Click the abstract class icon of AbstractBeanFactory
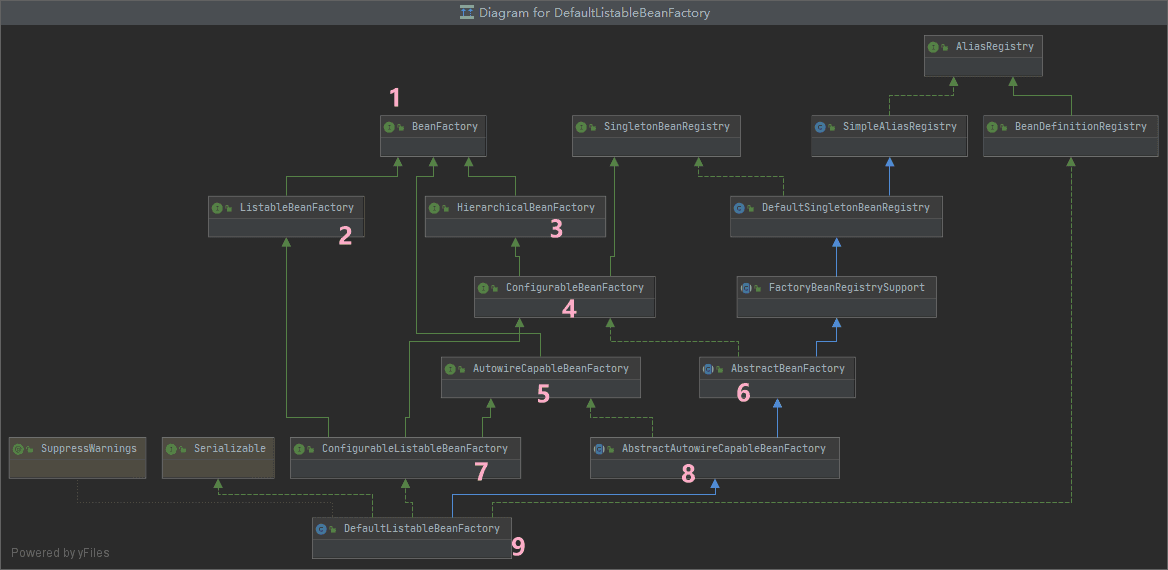The height and width of the screenshot is (570, 1168). point(708,368)
